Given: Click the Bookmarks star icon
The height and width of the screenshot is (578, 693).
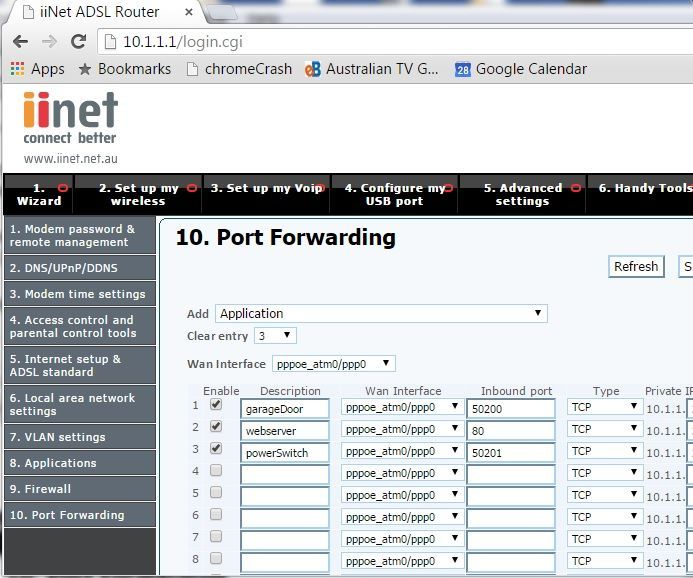Looking at the screenshot, I should 84,69.
